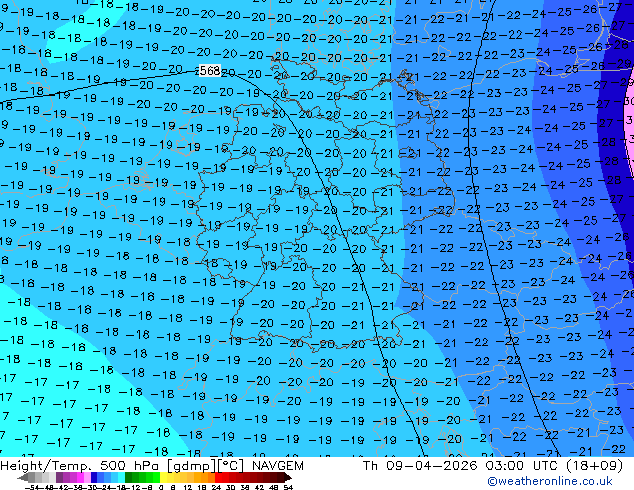Click the '03:00 UTC' time text
Screen dimensions: 634x490
(524, 466)
